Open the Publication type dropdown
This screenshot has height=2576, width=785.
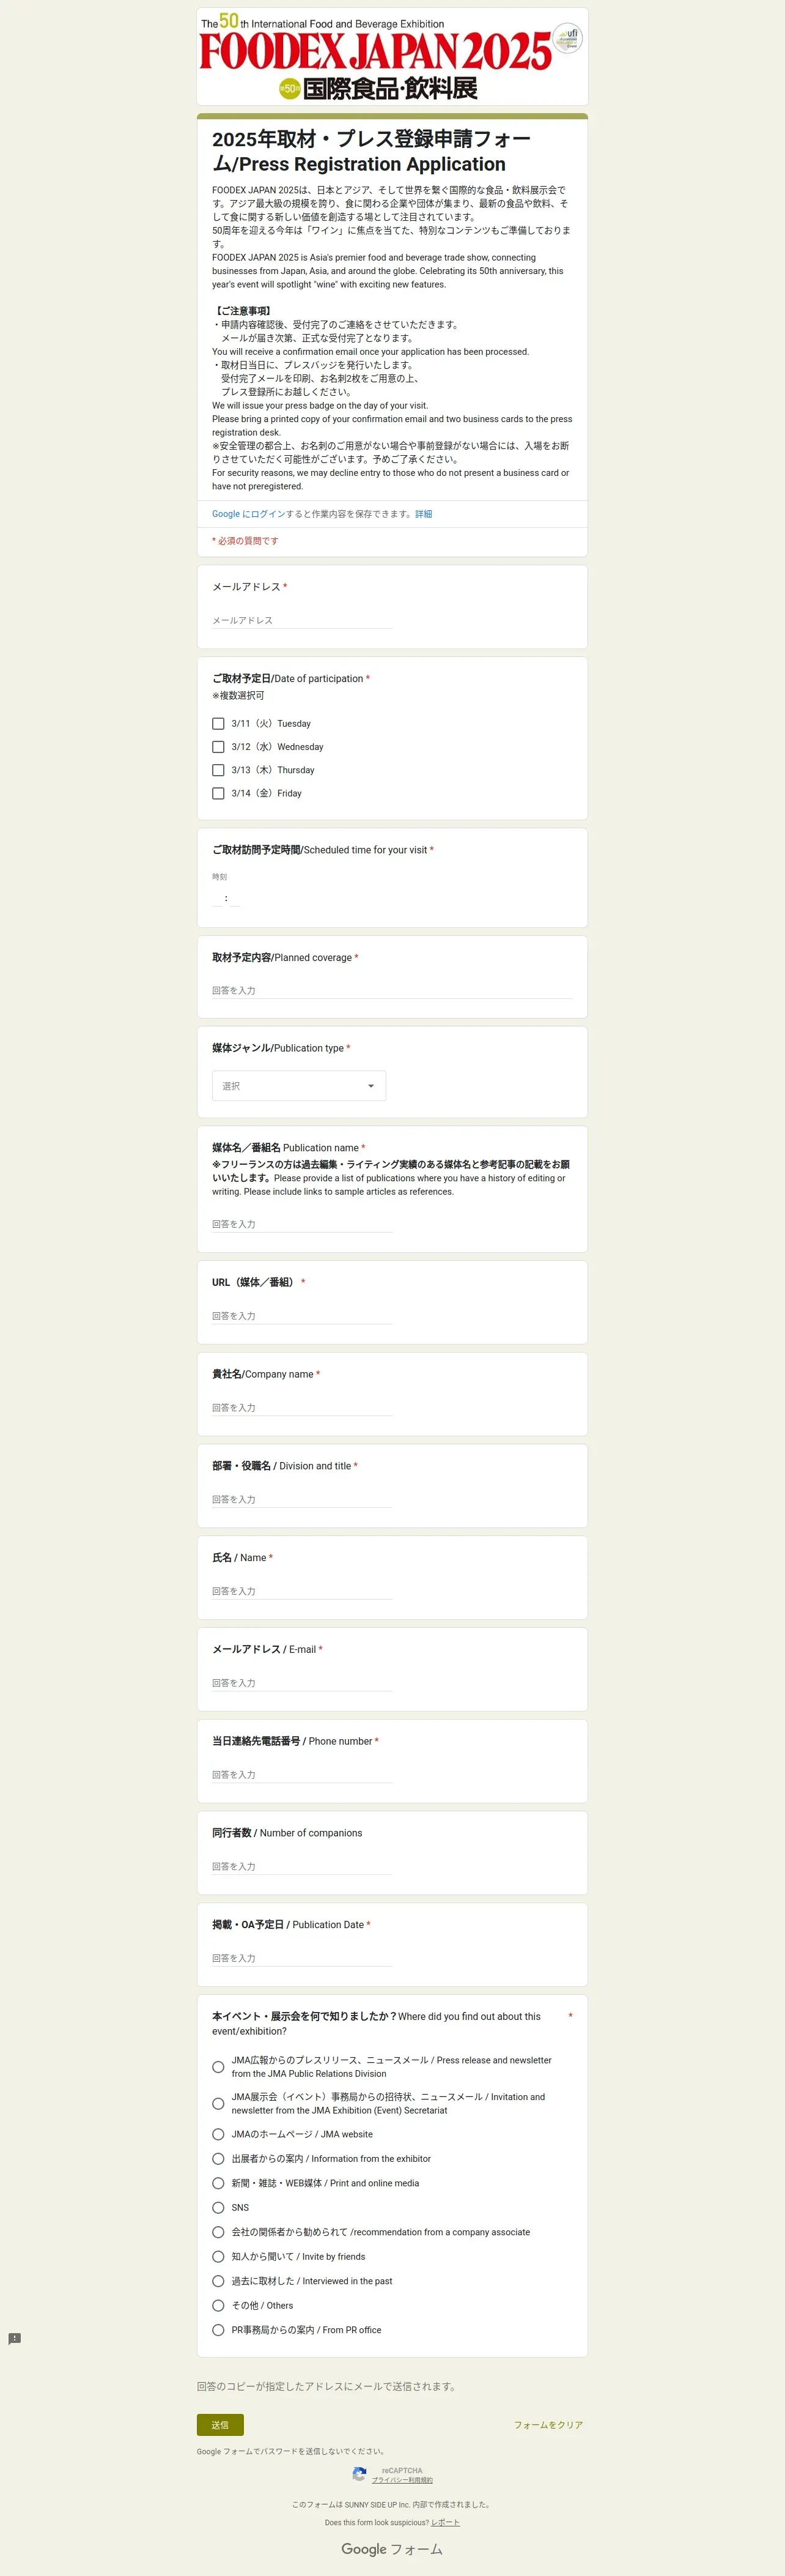(x=299, y=1085)
